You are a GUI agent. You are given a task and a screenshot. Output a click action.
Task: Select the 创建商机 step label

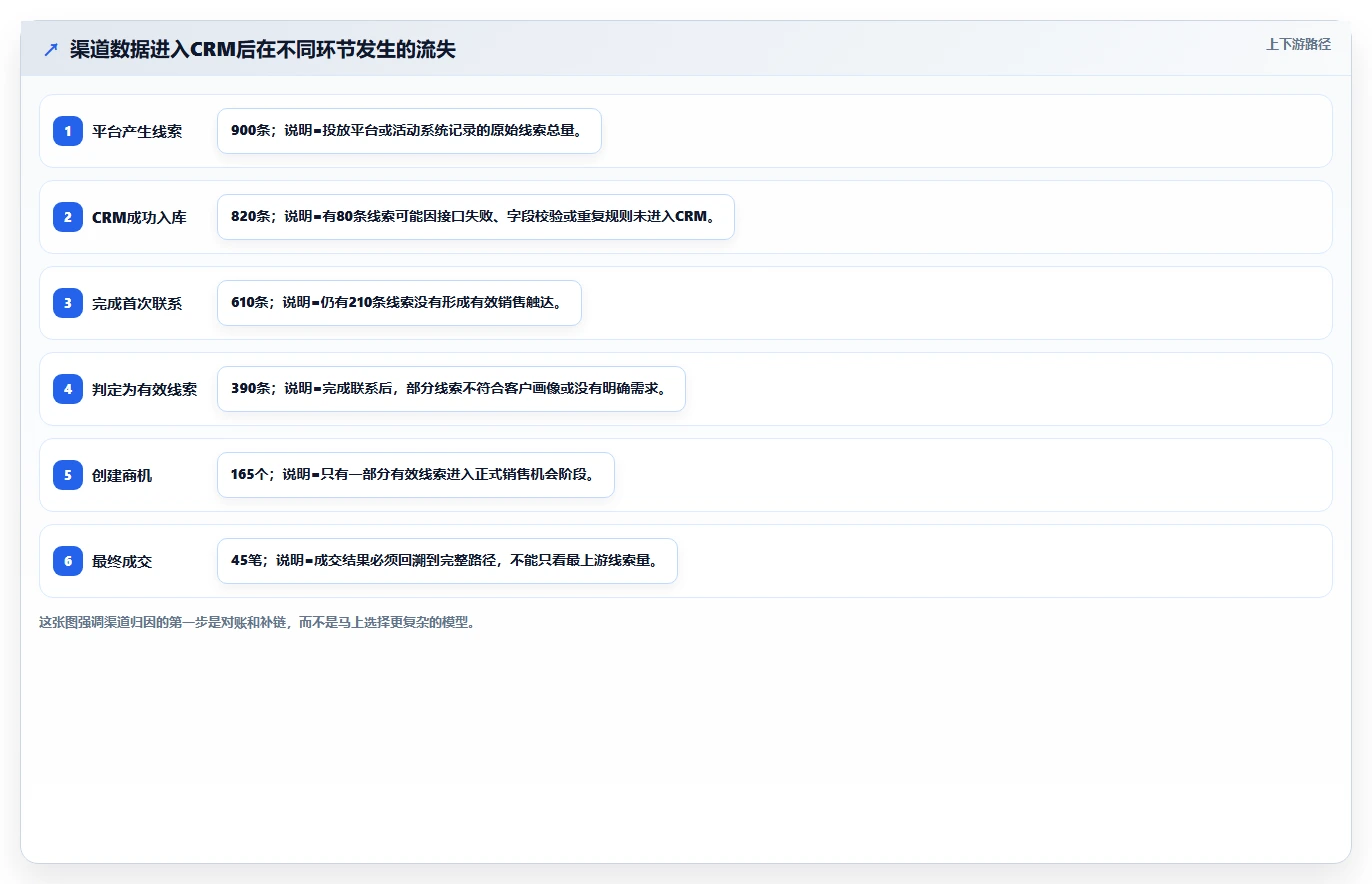pyautogui.click(x=122, y=475)
